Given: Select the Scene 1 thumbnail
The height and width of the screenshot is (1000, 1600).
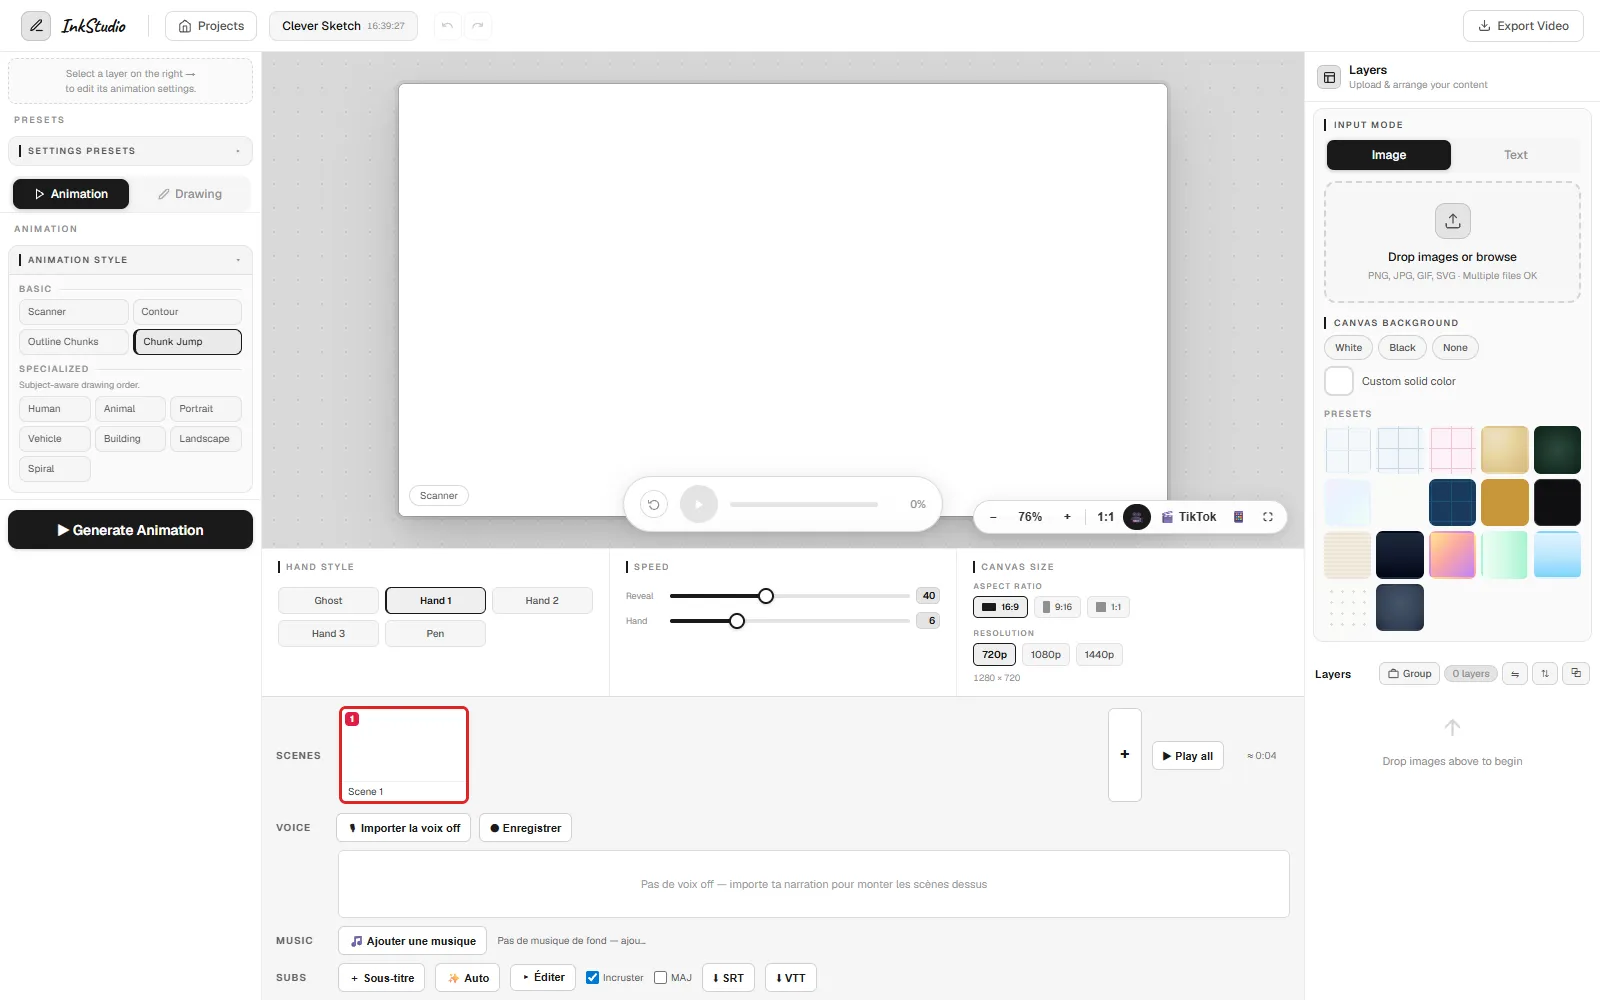Looking at the screenshot, I should 404,755.
